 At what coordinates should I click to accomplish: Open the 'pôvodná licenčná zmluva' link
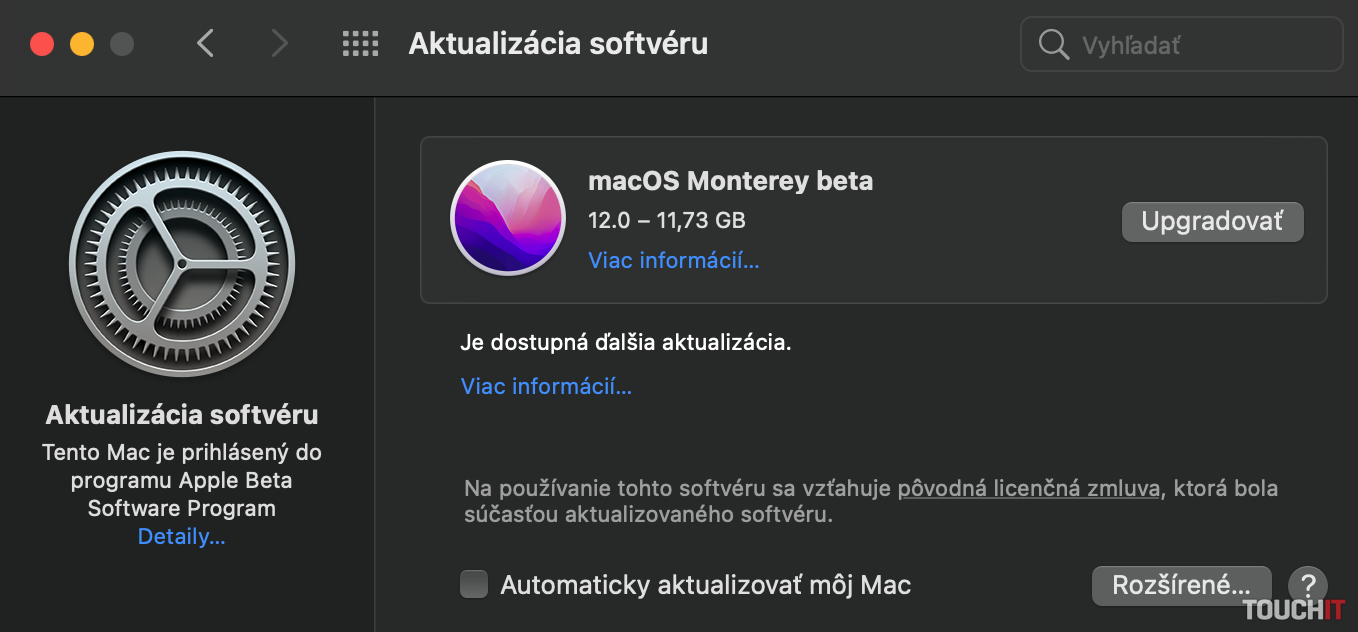click(1028, 489)
